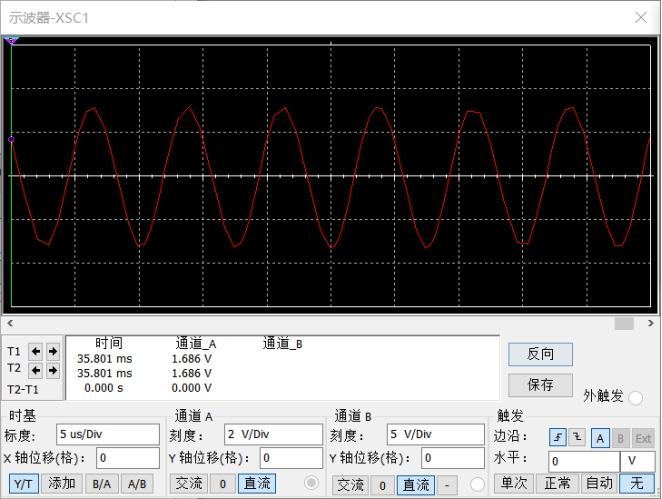Select B/A display mode
Viewport: 662px width, 499px height.
pyautogui.click(x=102, y=484)
